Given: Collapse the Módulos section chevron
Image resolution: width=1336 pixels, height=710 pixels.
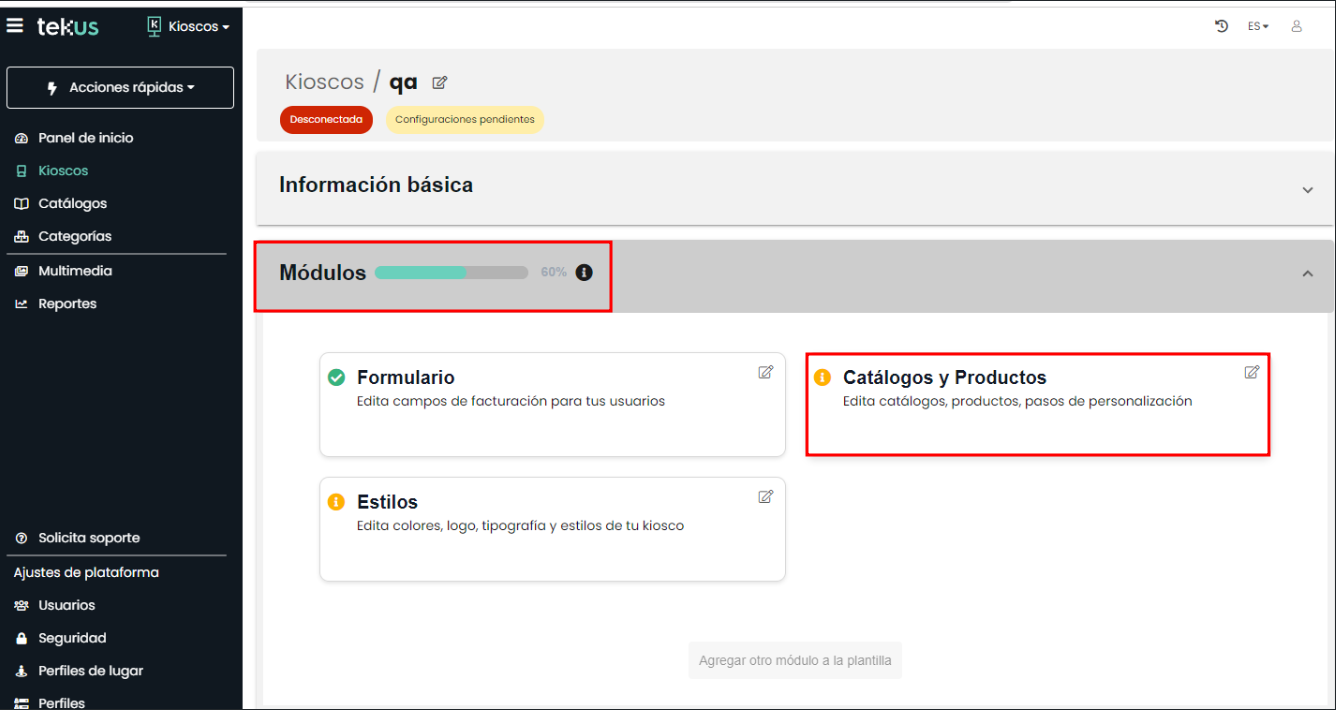Looking at the screenshot, I should 1307,274.
